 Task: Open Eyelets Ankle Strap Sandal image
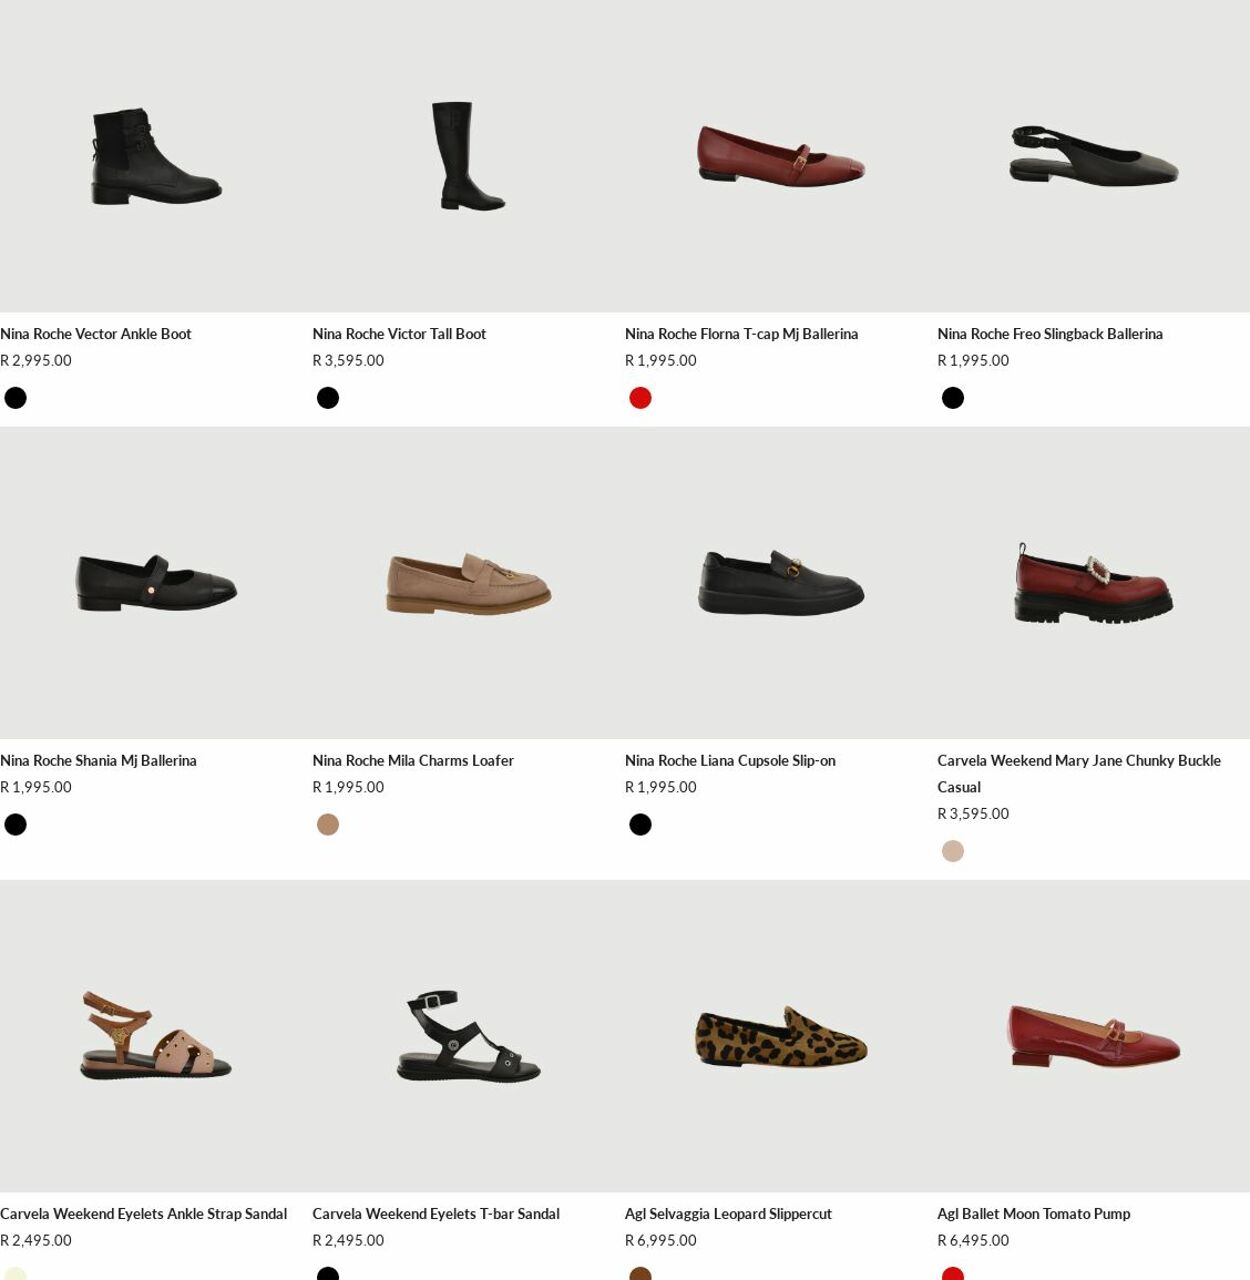coord(156,1036)
